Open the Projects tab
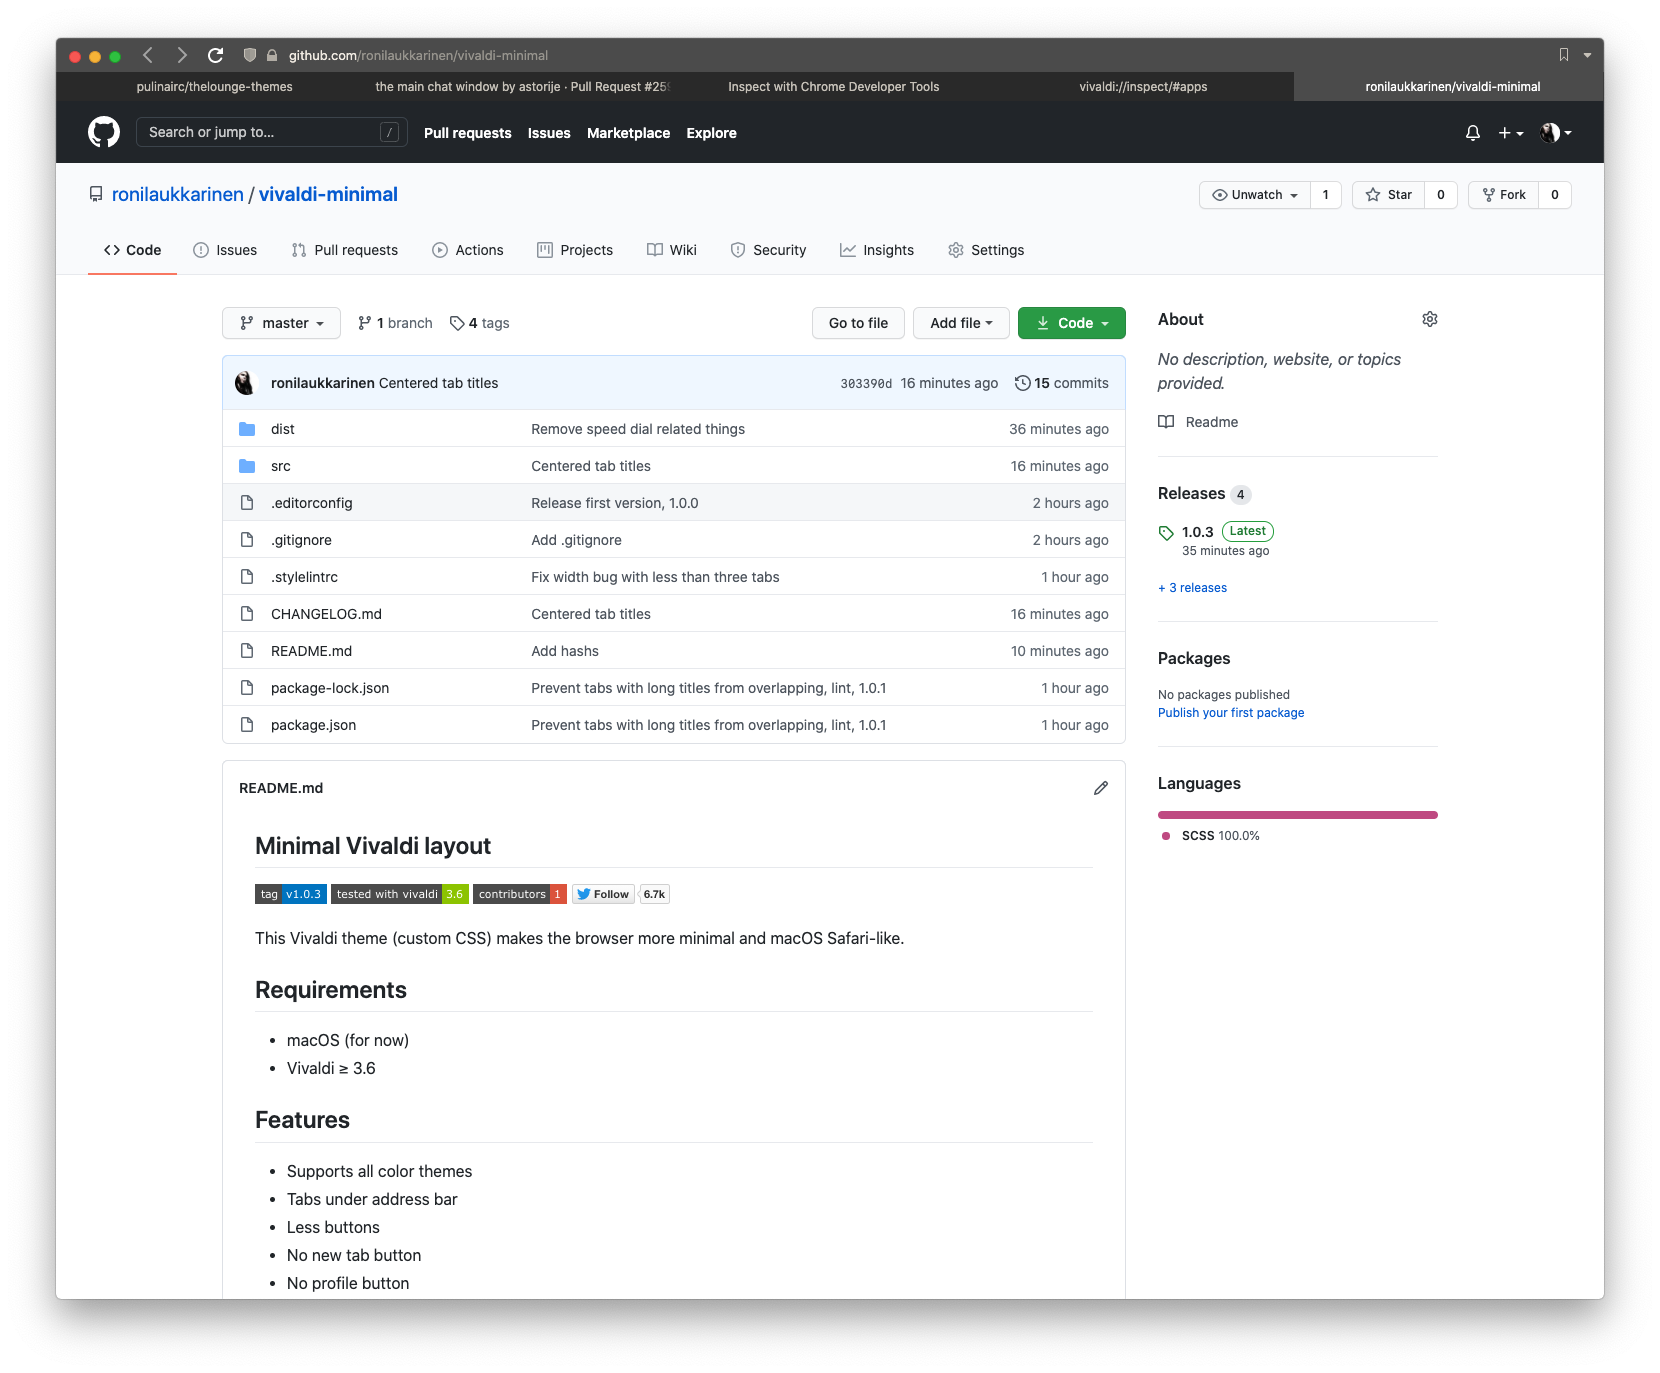1660x1373 pixels. point(575,250)
